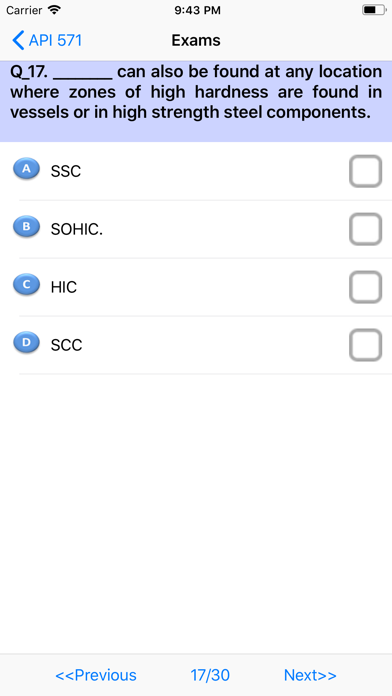Tap the Wi-Fi icon in status bar

tap(54, 10)
